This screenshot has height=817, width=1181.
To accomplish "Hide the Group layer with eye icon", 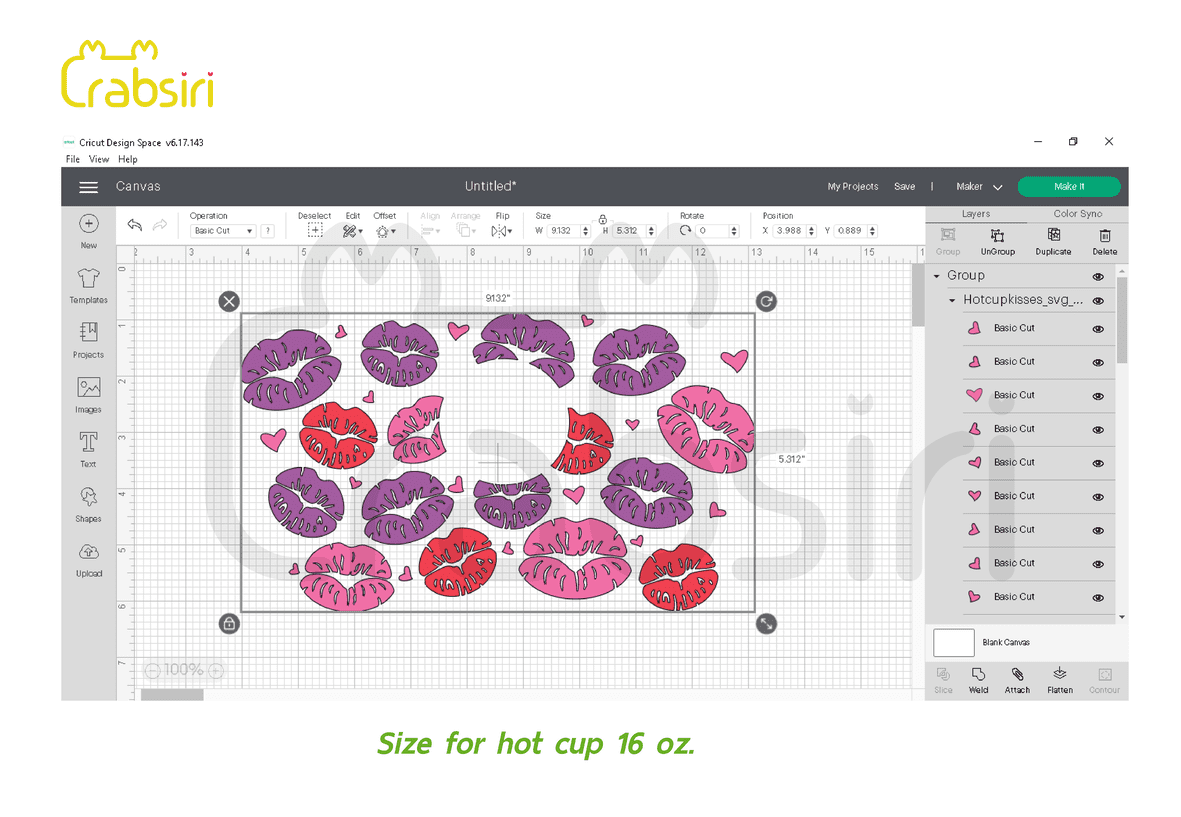I will [x=1098, y=276].
